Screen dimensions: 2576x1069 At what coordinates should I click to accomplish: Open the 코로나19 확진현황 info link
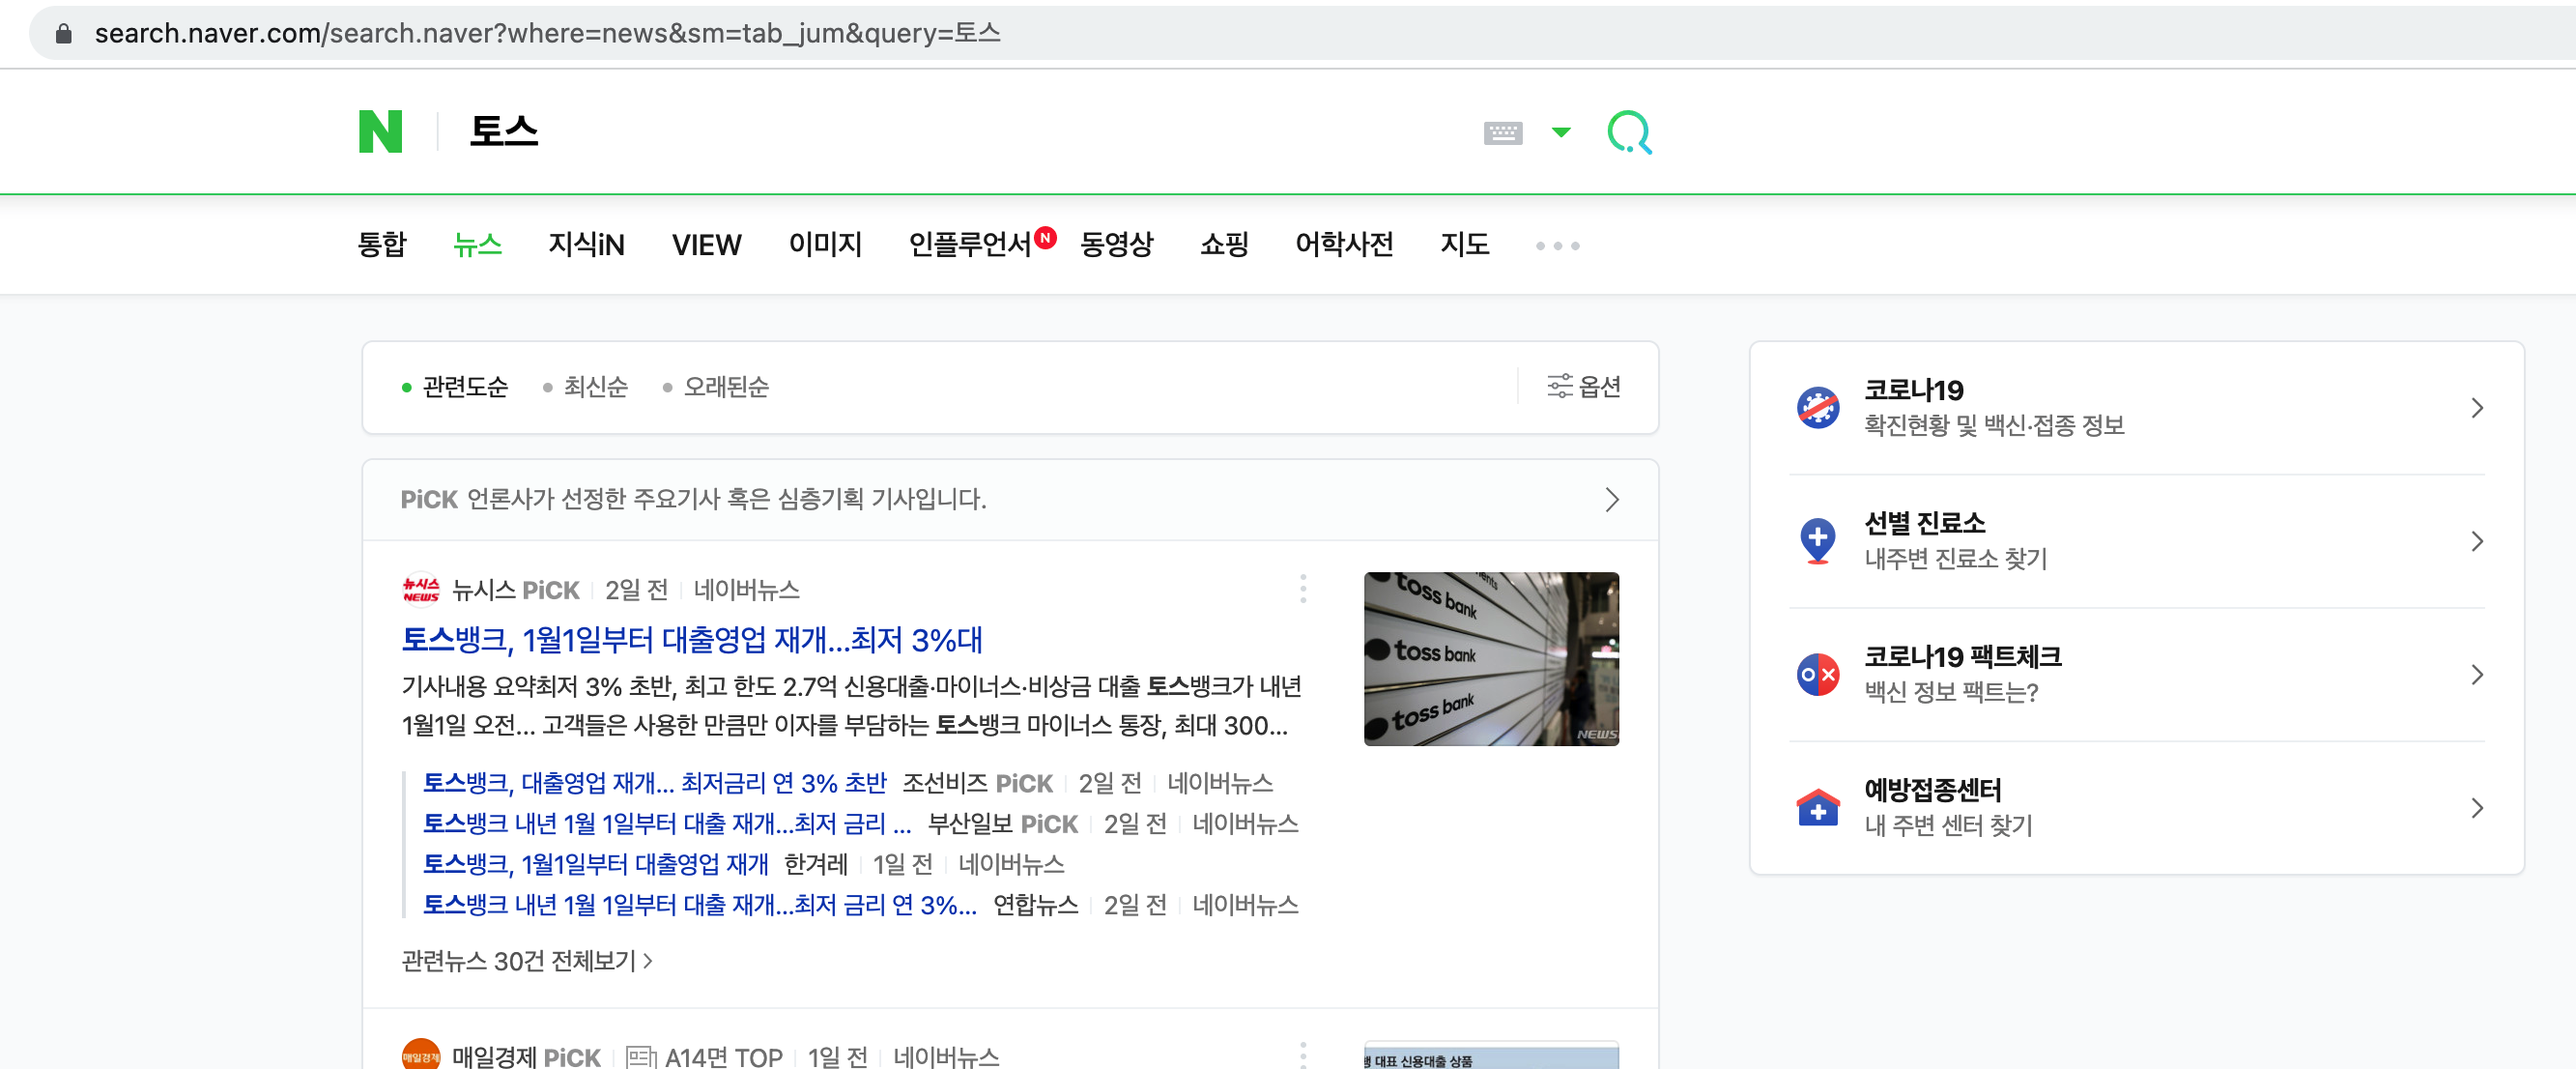(1994, 408)
